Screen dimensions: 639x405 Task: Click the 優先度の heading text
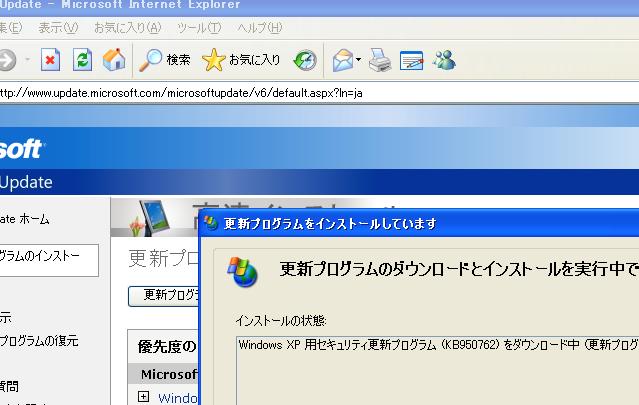(167, 347)
